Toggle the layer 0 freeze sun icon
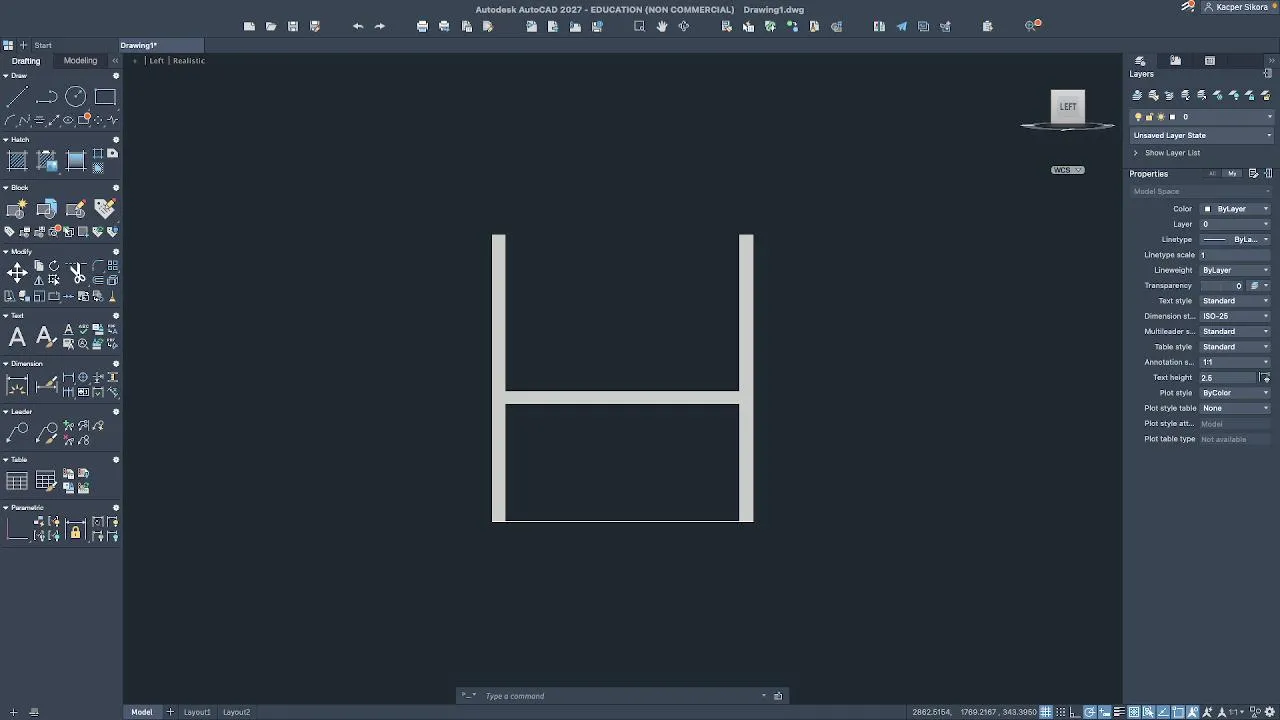This screenshot has width=1280, height=720. [1161, 117]
